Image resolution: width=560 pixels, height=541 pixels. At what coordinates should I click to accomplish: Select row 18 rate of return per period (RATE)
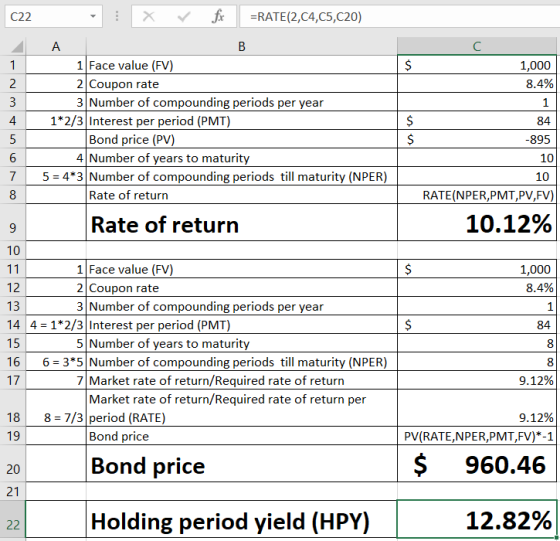[x=241, y=408]
